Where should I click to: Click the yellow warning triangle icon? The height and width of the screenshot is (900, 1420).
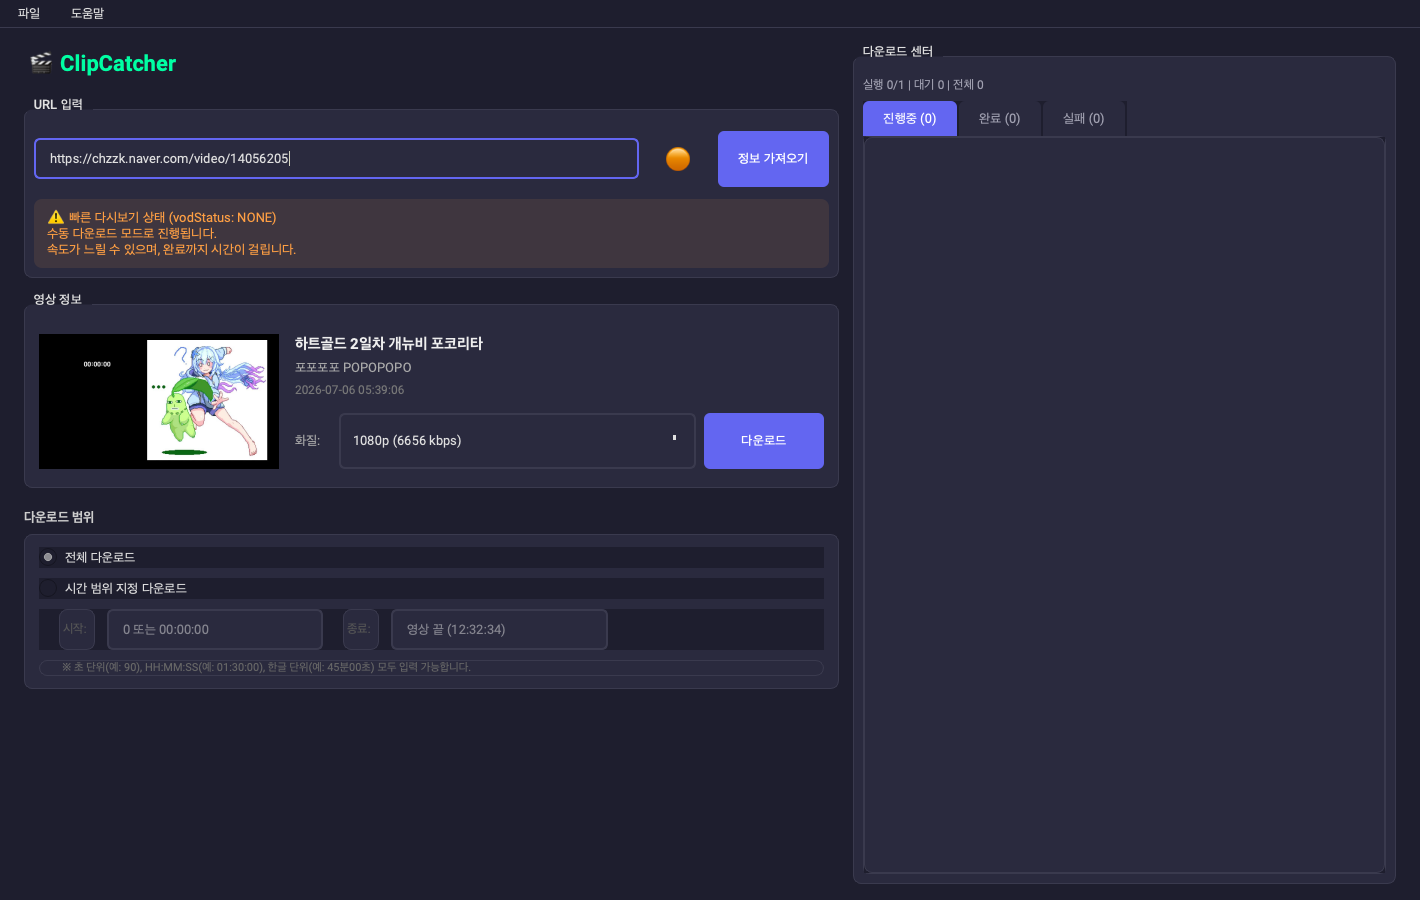tap(56, 217)
